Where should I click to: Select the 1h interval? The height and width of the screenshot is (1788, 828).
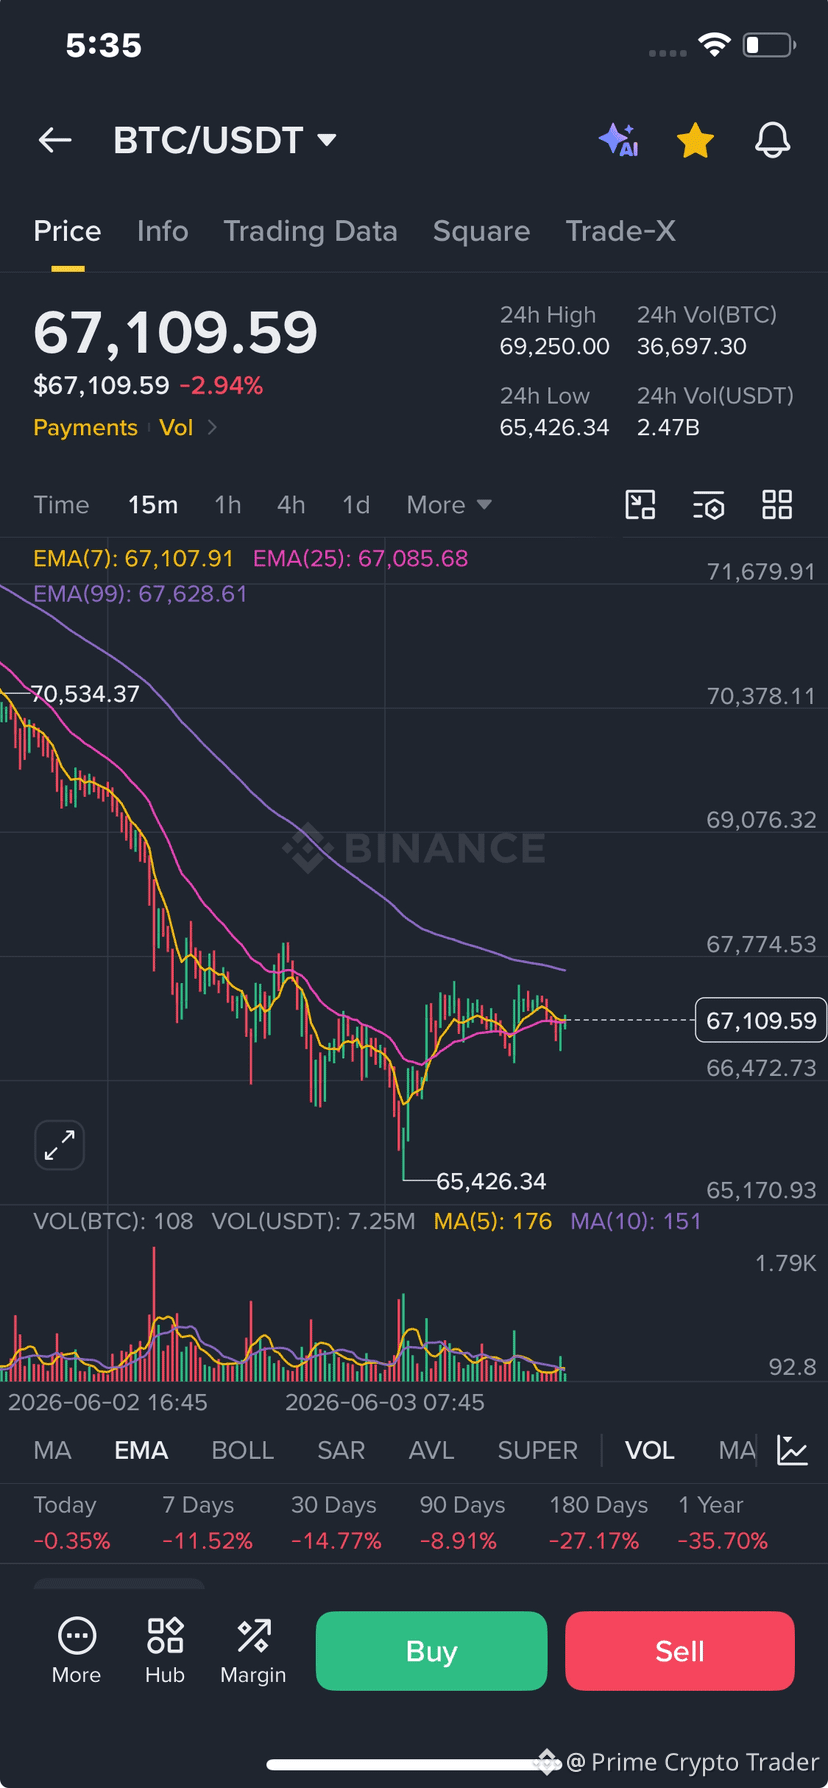[227, 505]
